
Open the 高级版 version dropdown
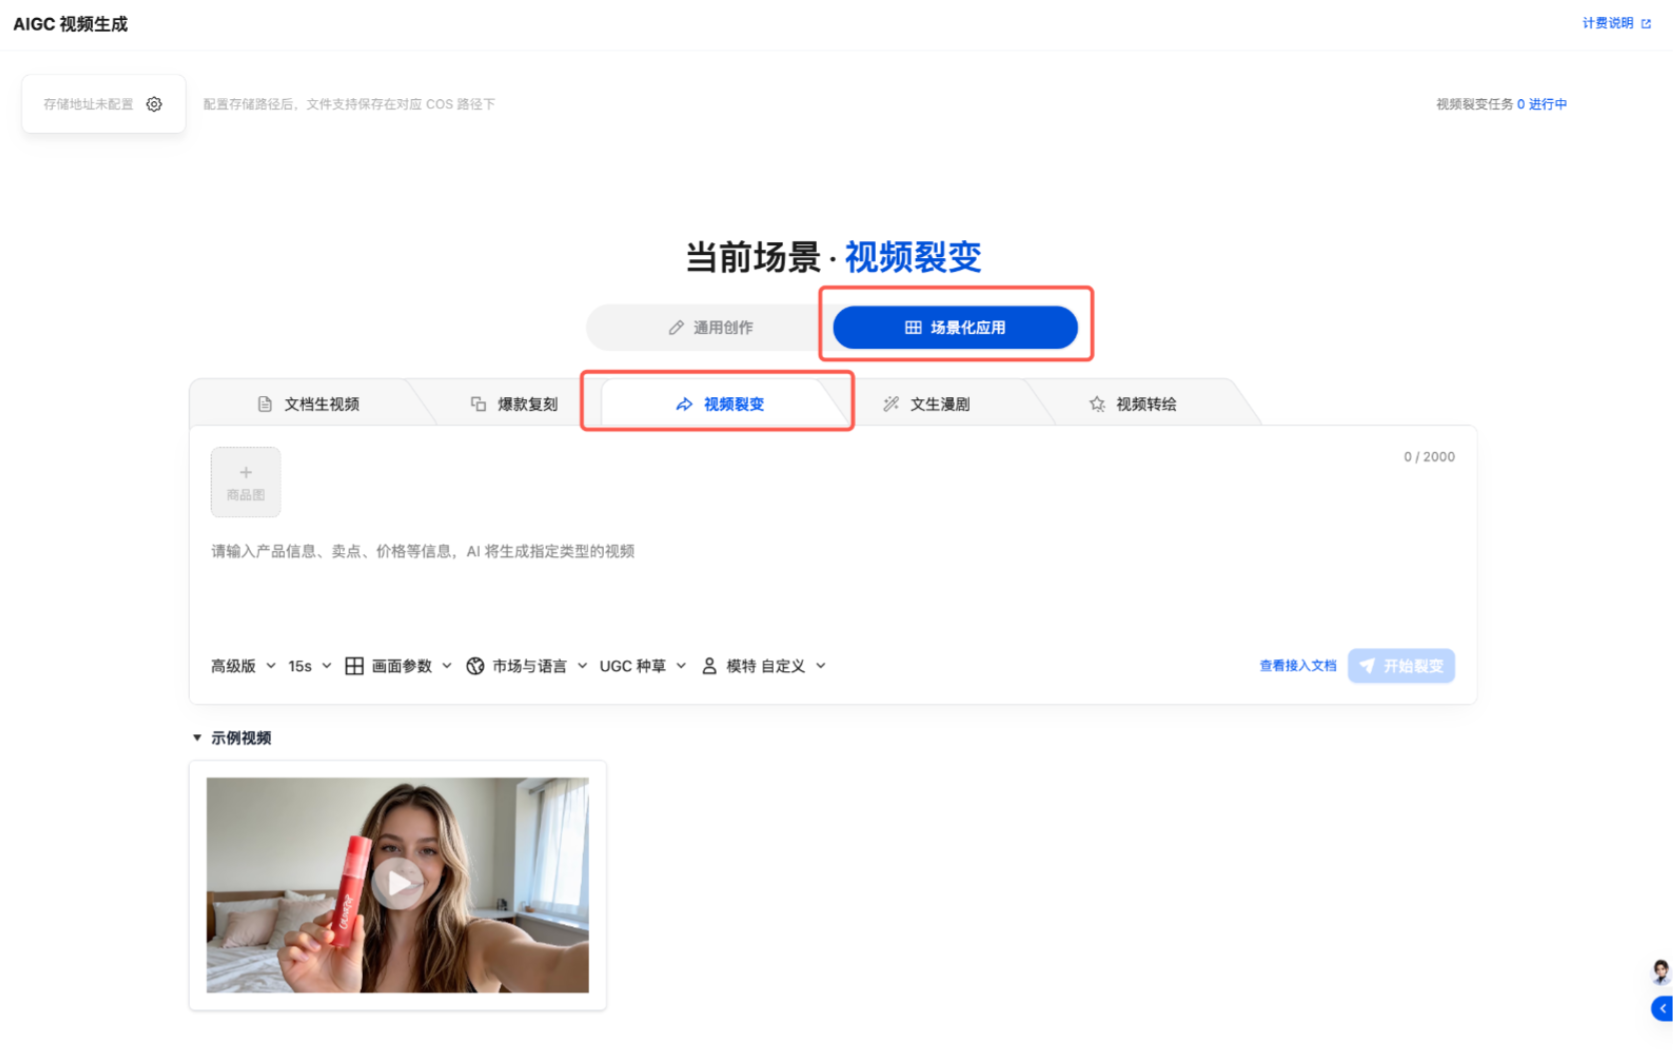pyautogui.click(x=243, y=666)
